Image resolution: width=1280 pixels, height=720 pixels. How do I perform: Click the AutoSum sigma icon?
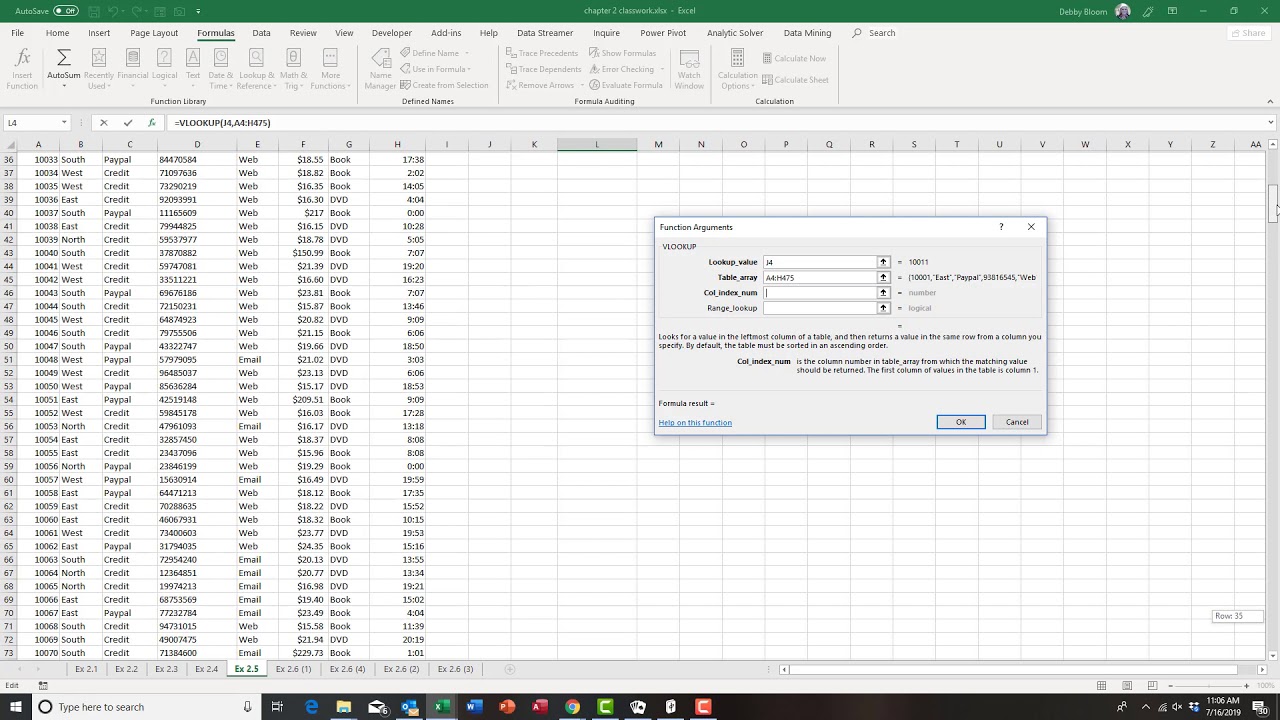(x=64, y=59)
